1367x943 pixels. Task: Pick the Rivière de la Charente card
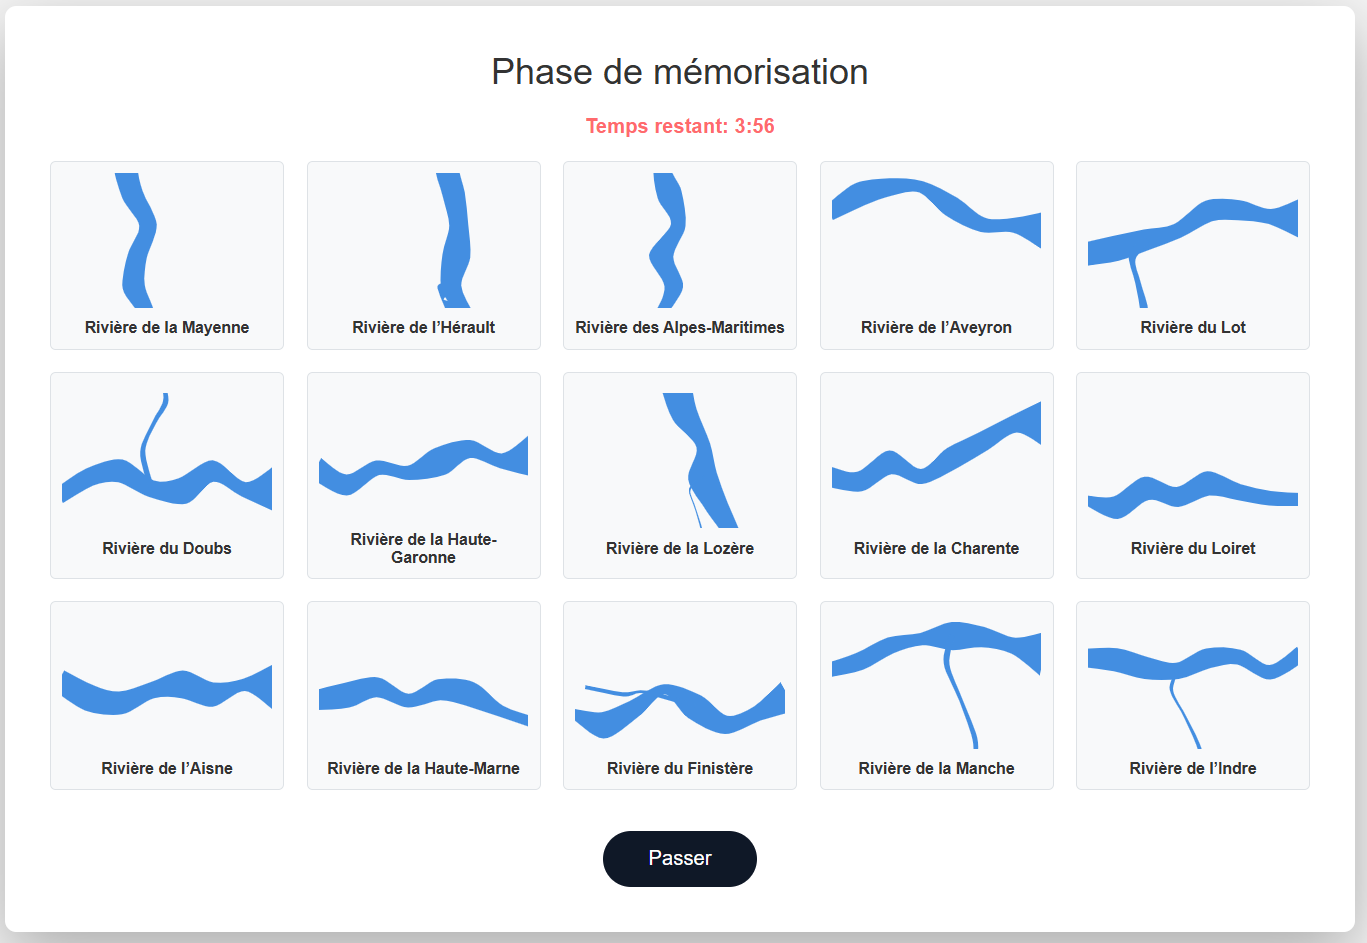point(936,475)
